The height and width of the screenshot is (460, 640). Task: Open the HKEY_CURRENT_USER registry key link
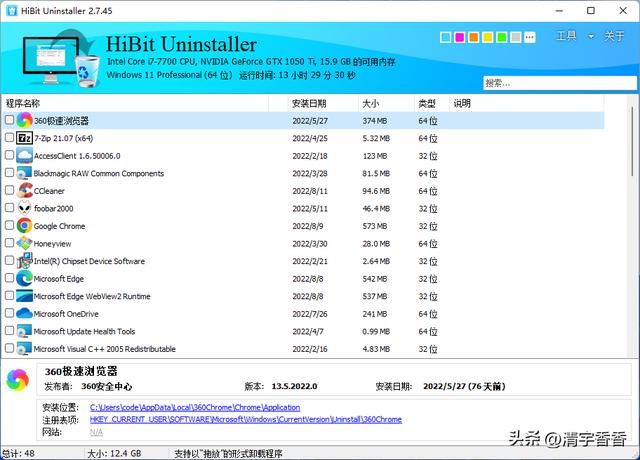pos(246,419)
